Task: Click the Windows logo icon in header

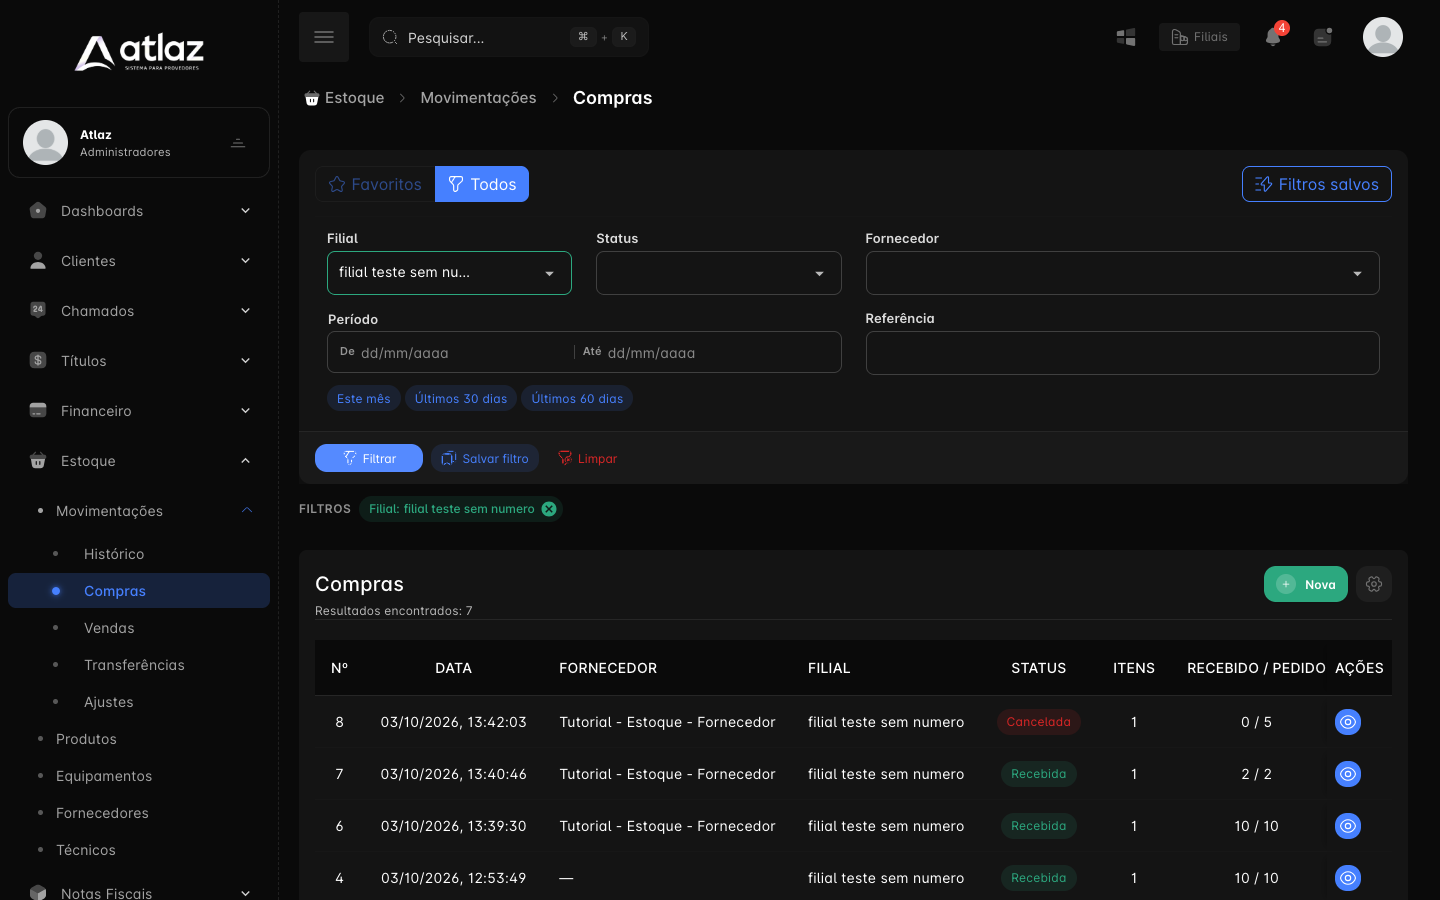Action: pos(1126,37)
